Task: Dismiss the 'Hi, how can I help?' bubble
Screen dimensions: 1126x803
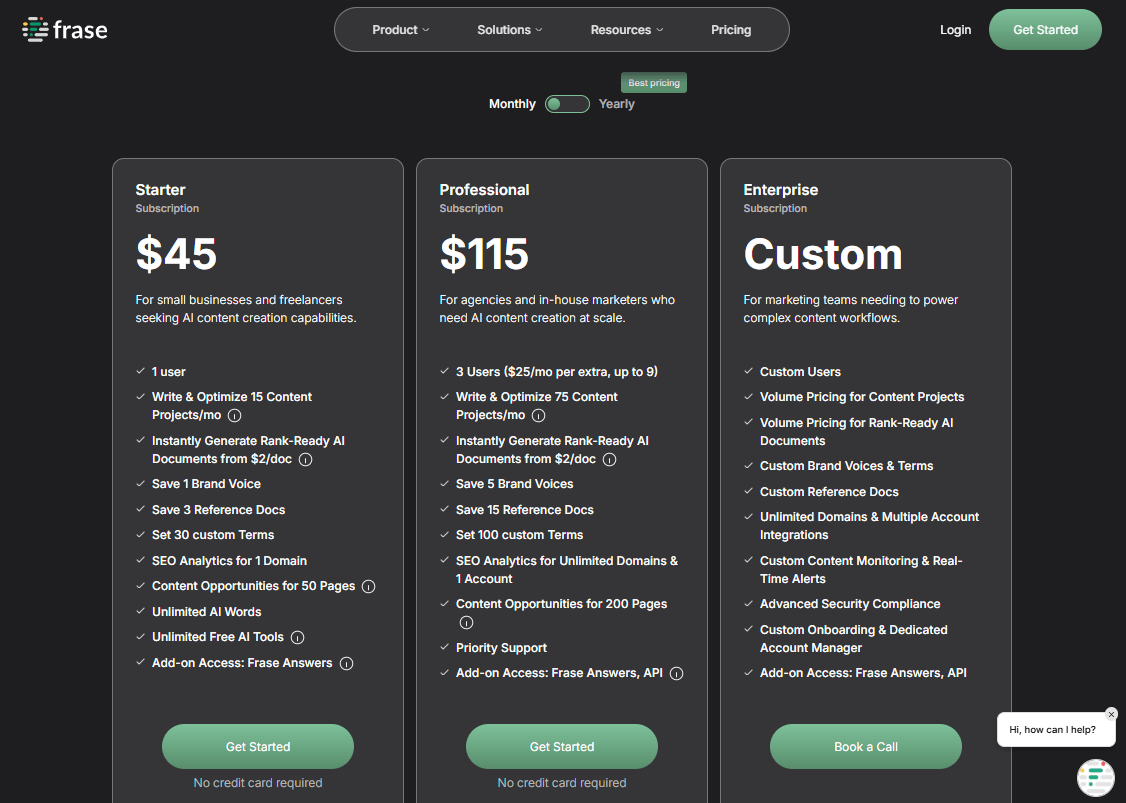Action: 1111,714
